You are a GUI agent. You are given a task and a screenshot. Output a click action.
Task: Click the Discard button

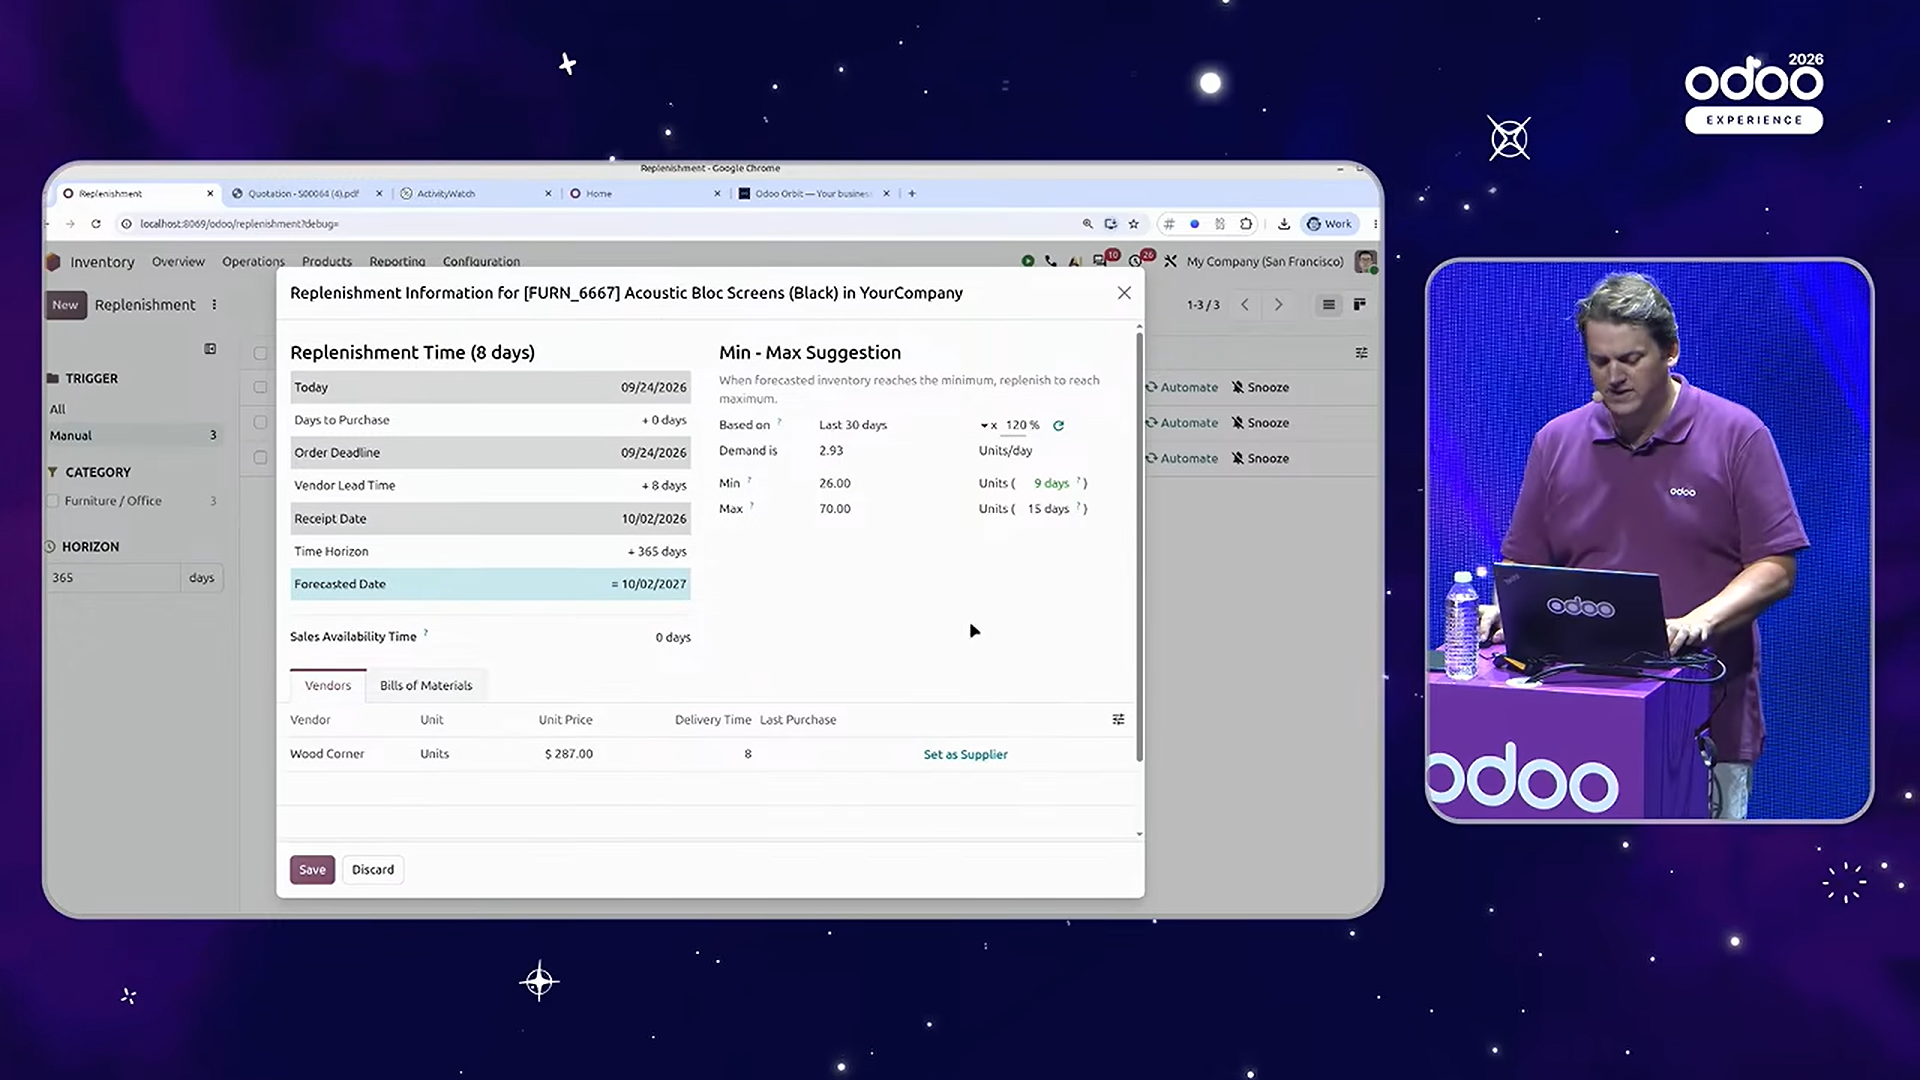click(x=373, y=870)
